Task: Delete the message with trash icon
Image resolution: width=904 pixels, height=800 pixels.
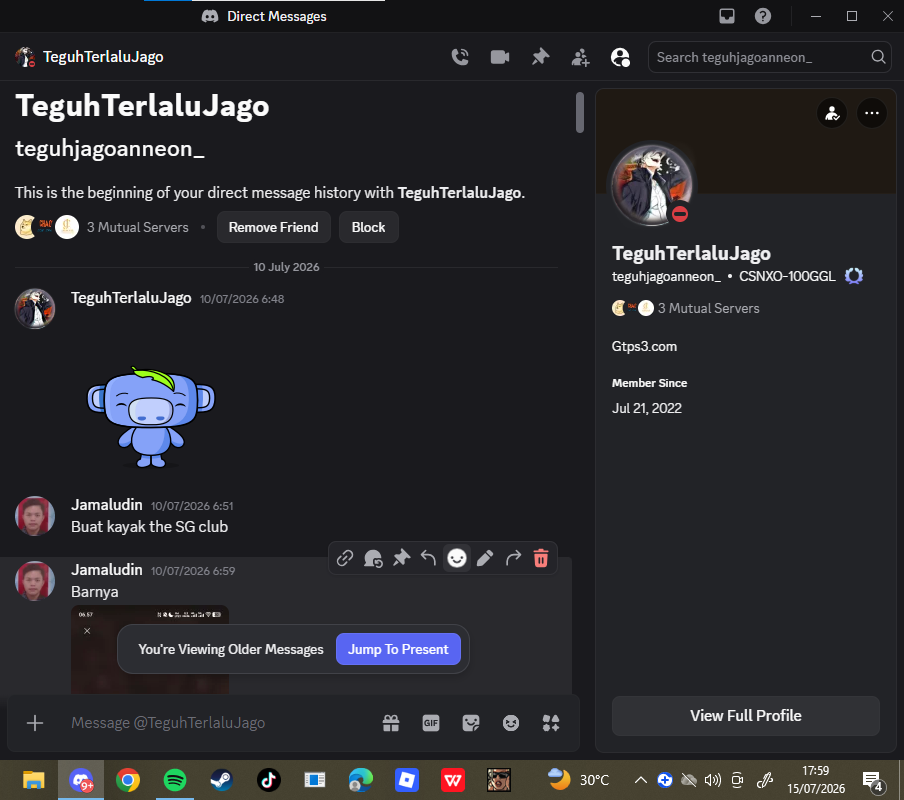Action: coord(541,559)
